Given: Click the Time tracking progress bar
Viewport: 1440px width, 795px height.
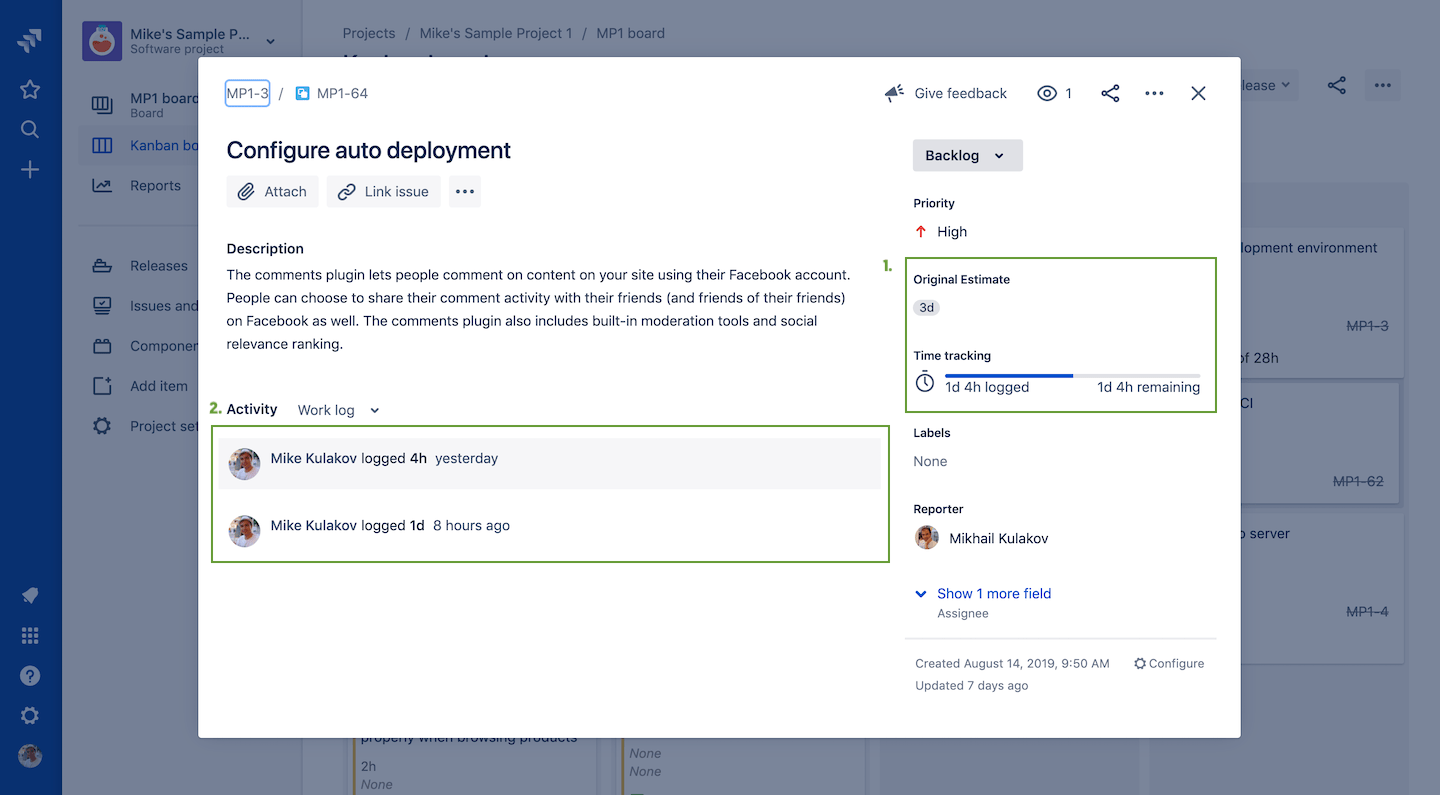Looking at the screenshot, I should click(1072, 376).
